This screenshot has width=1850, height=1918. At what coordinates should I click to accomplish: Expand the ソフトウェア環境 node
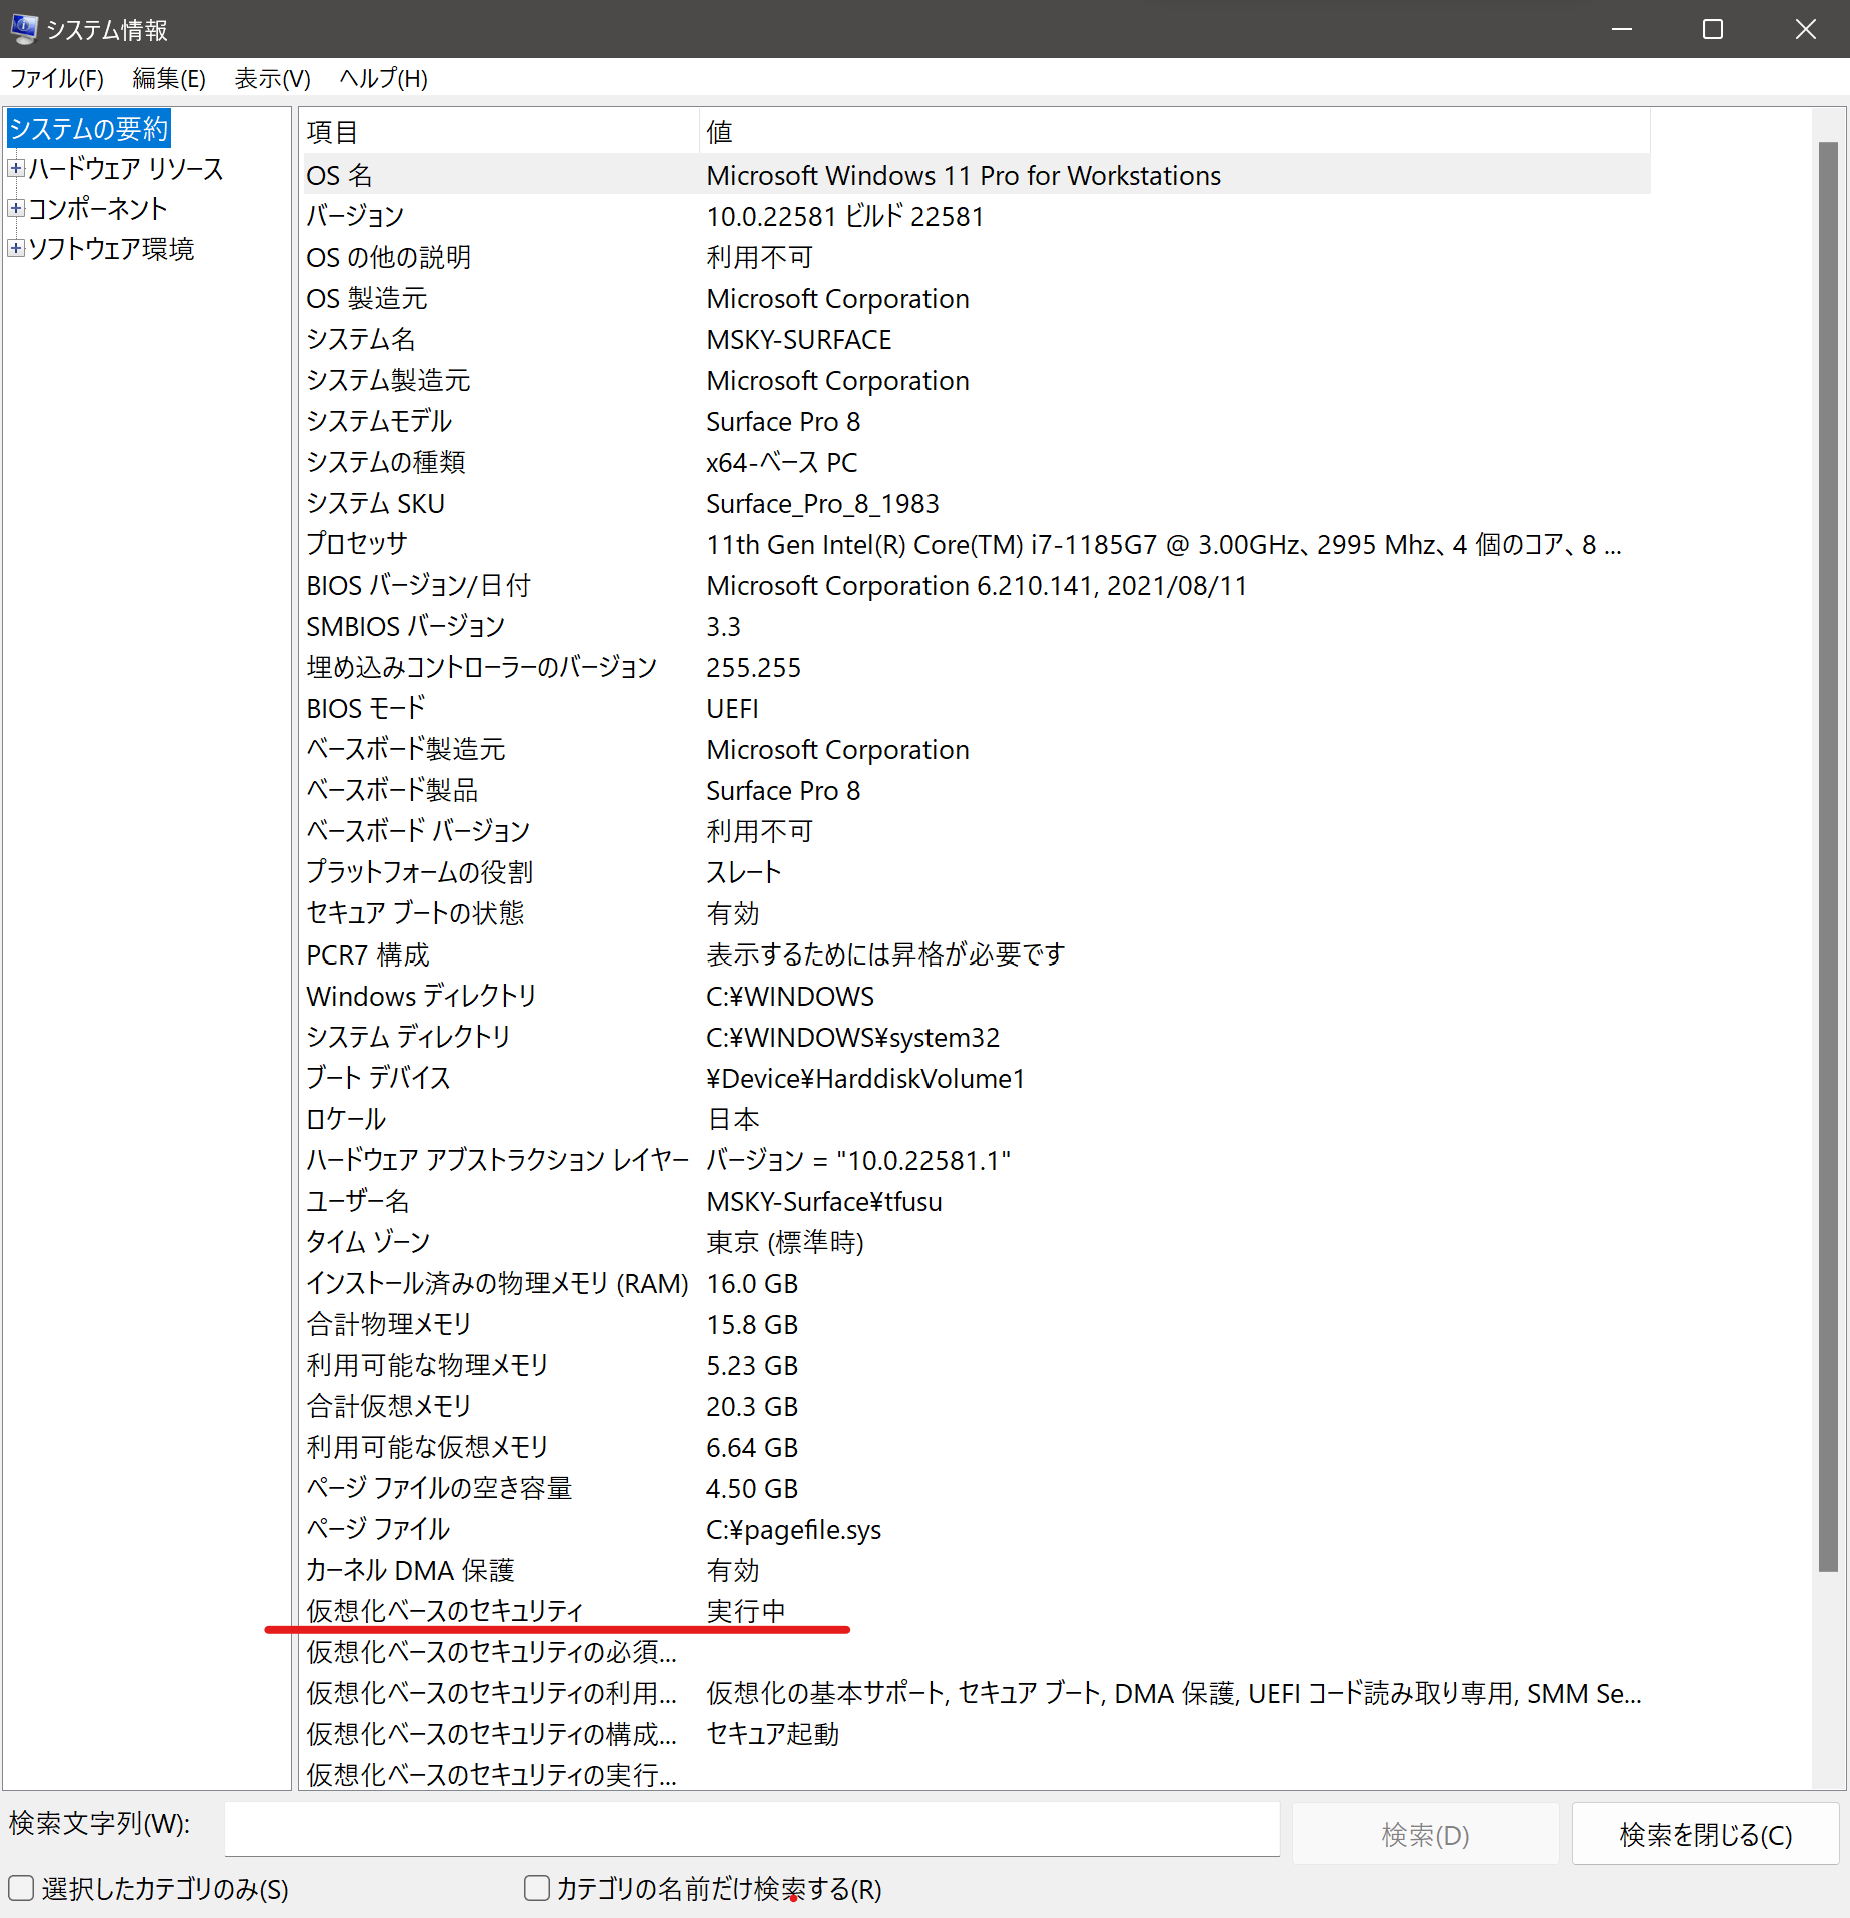tap(16, 249)
